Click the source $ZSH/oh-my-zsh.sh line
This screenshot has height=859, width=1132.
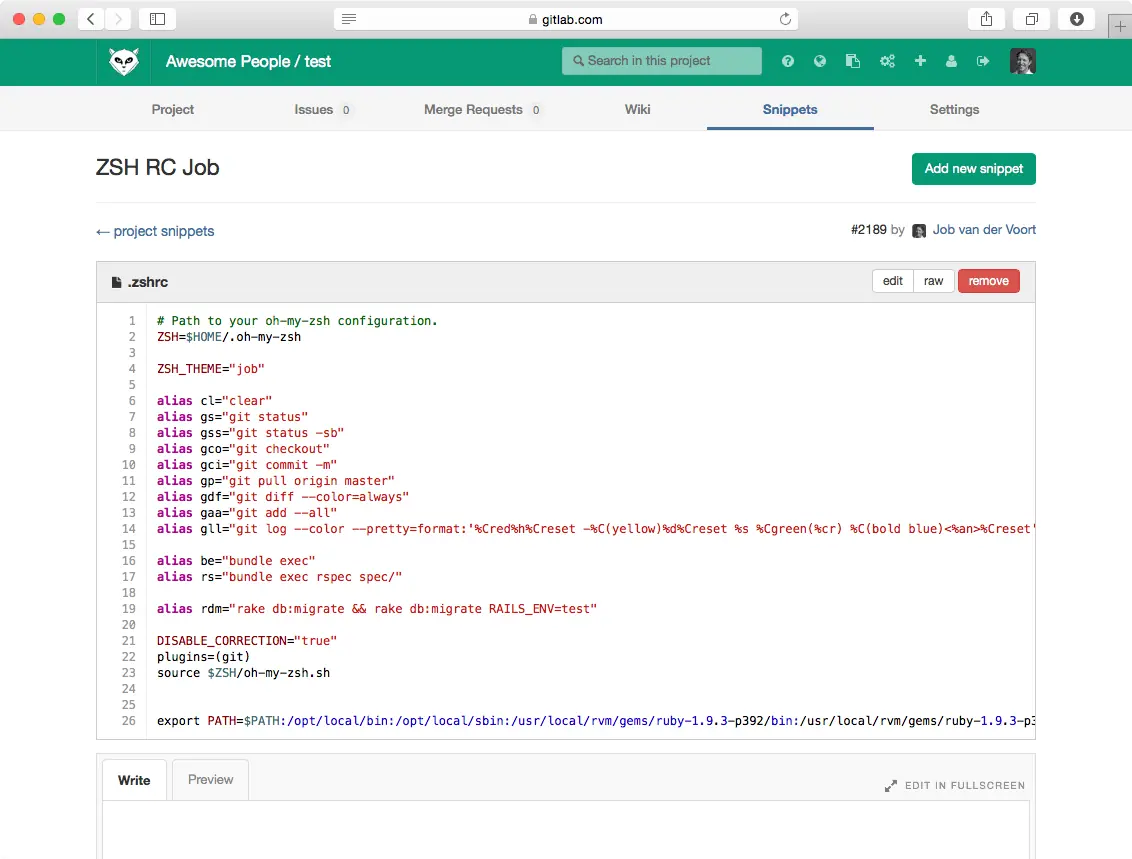[243, 673]
